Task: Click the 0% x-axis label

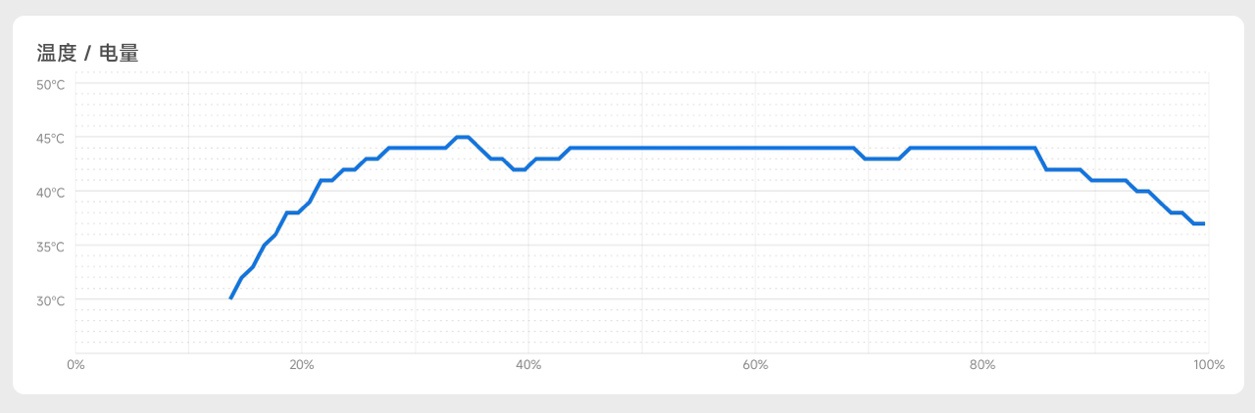Action: (x=76, y=365)
